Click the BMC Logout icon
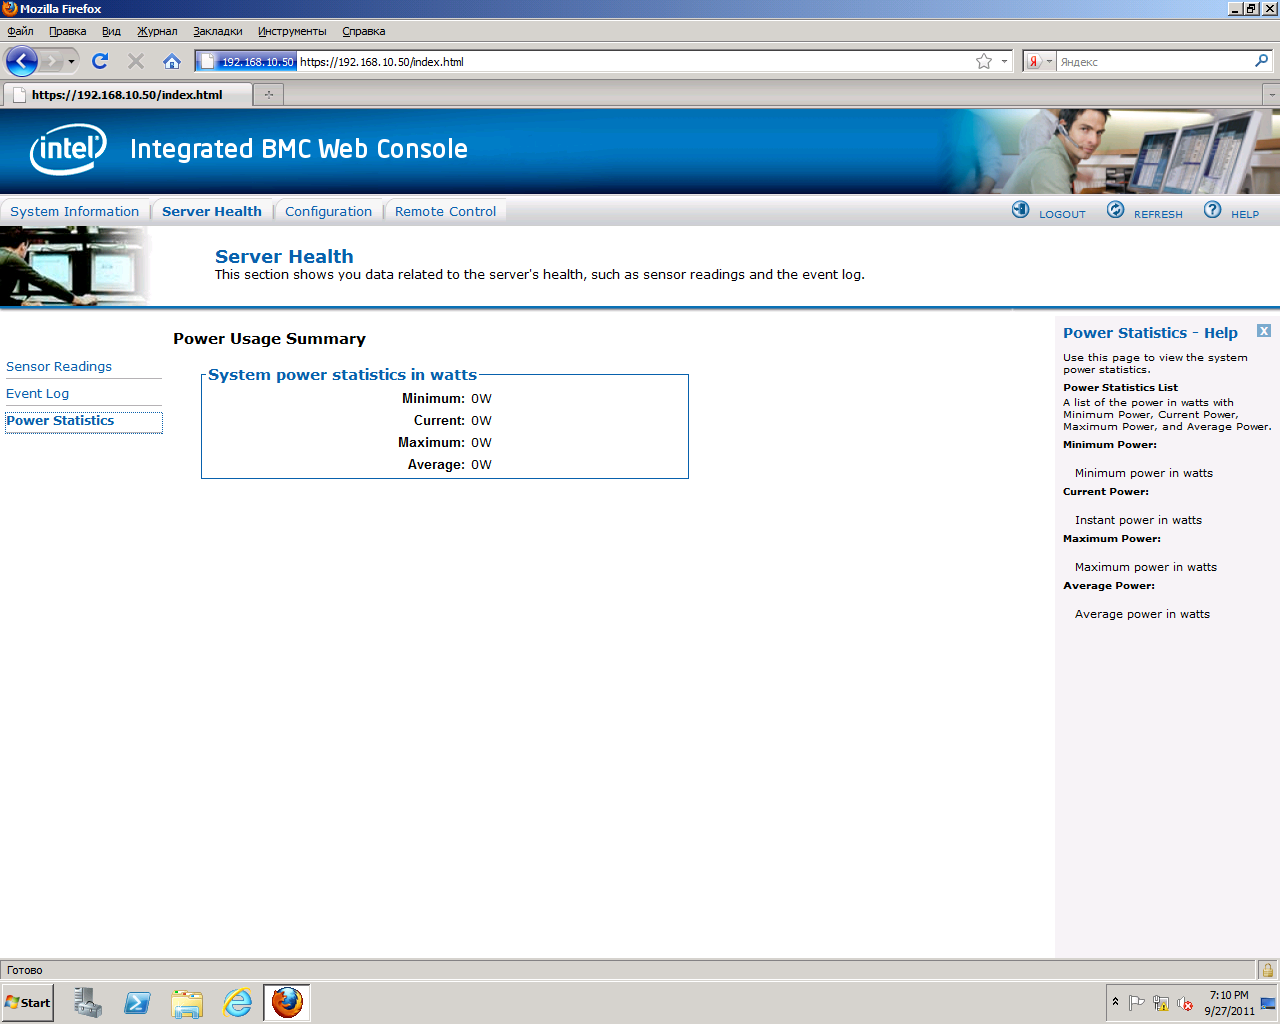 pos(1020,210)
